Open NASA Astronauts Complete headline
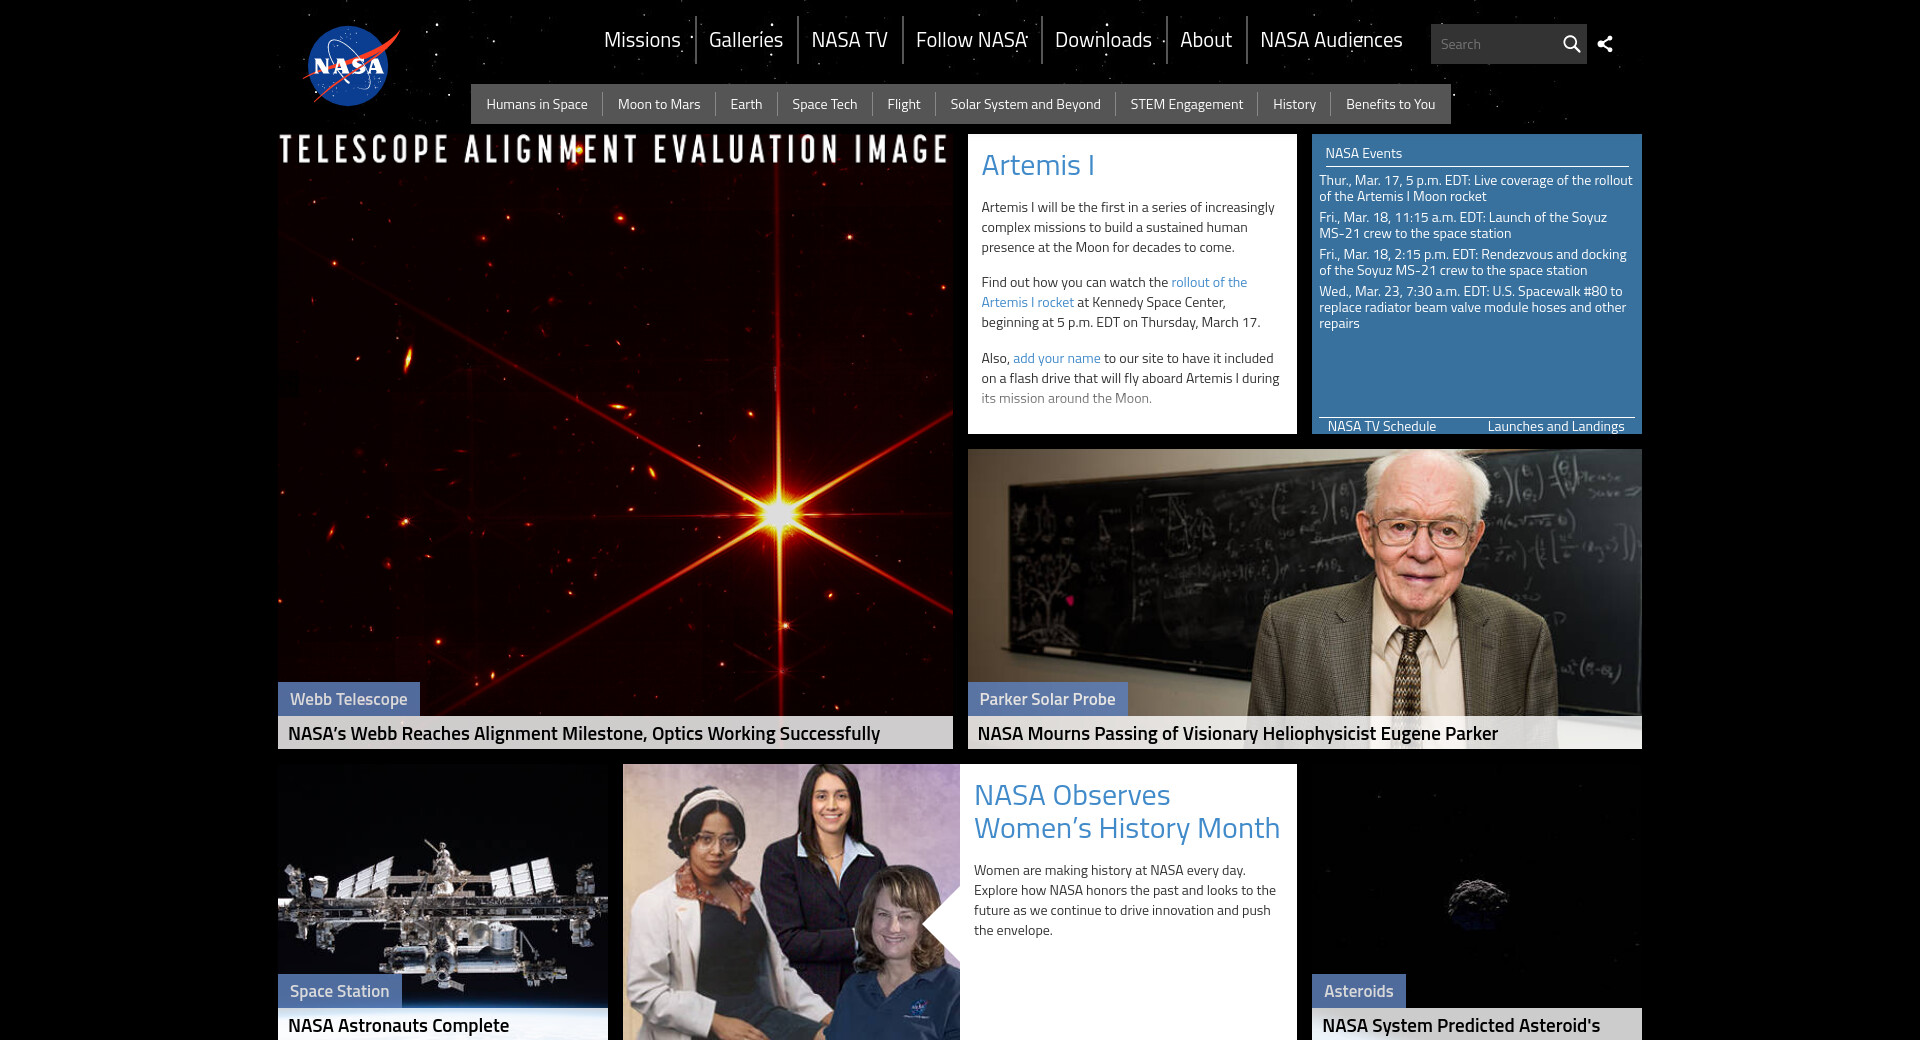The width and height of the screenshot is (1920, 1040). [399, 1025]
